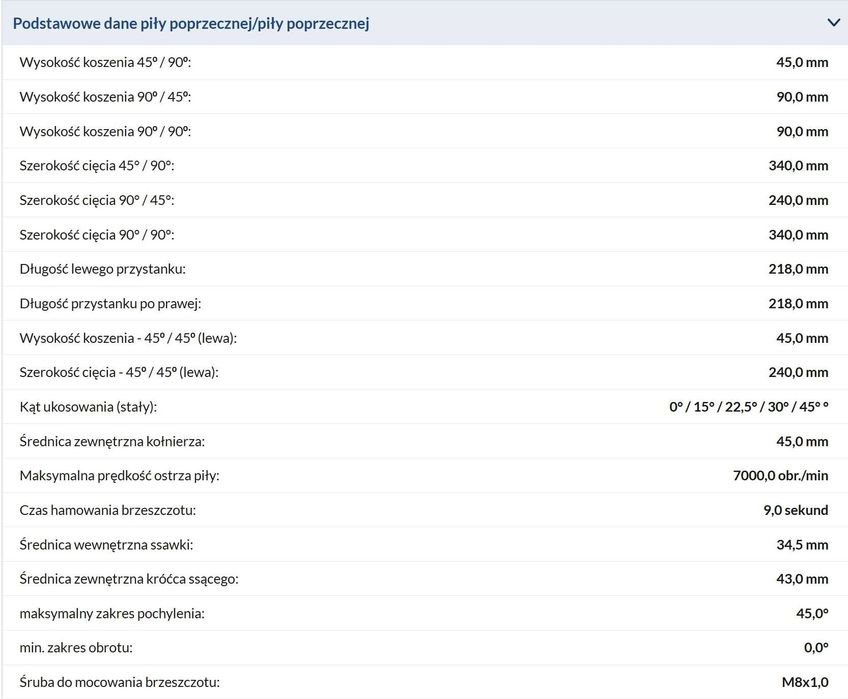This screenshot has height=699, width=848.
Task: Select the '43,0 mm' suction port diameter value
Action: (802, 579)
